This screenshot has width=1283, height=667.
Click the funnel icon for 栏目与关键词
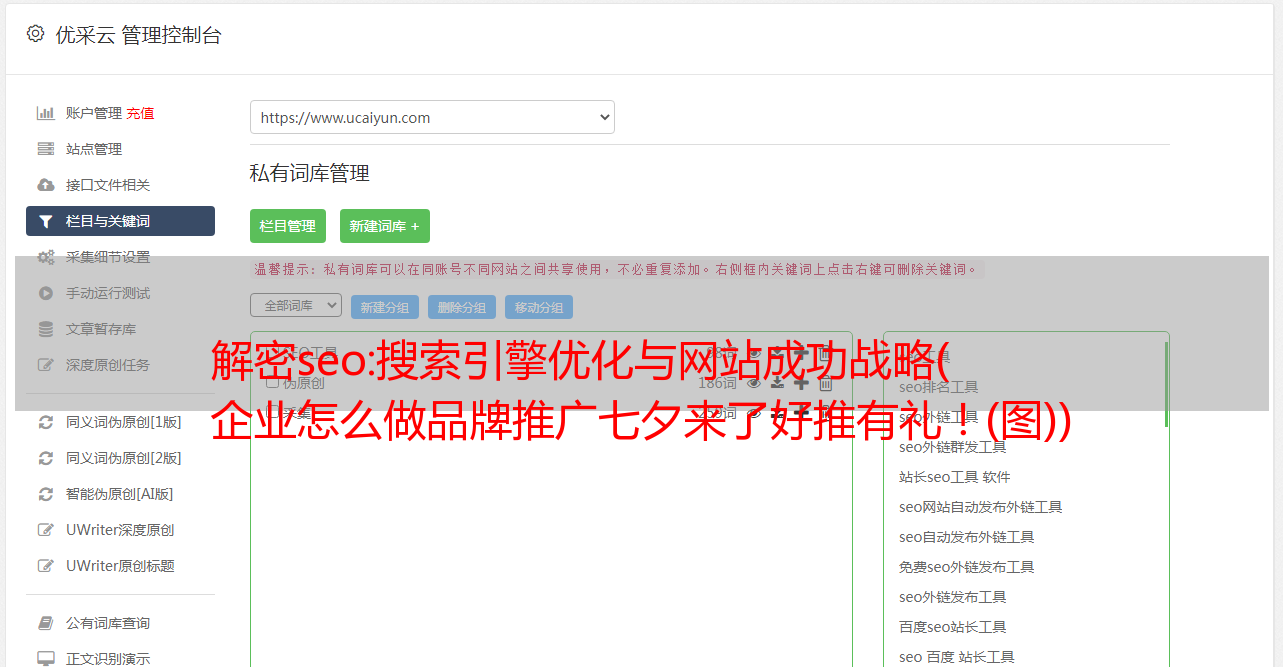[46, 221]
